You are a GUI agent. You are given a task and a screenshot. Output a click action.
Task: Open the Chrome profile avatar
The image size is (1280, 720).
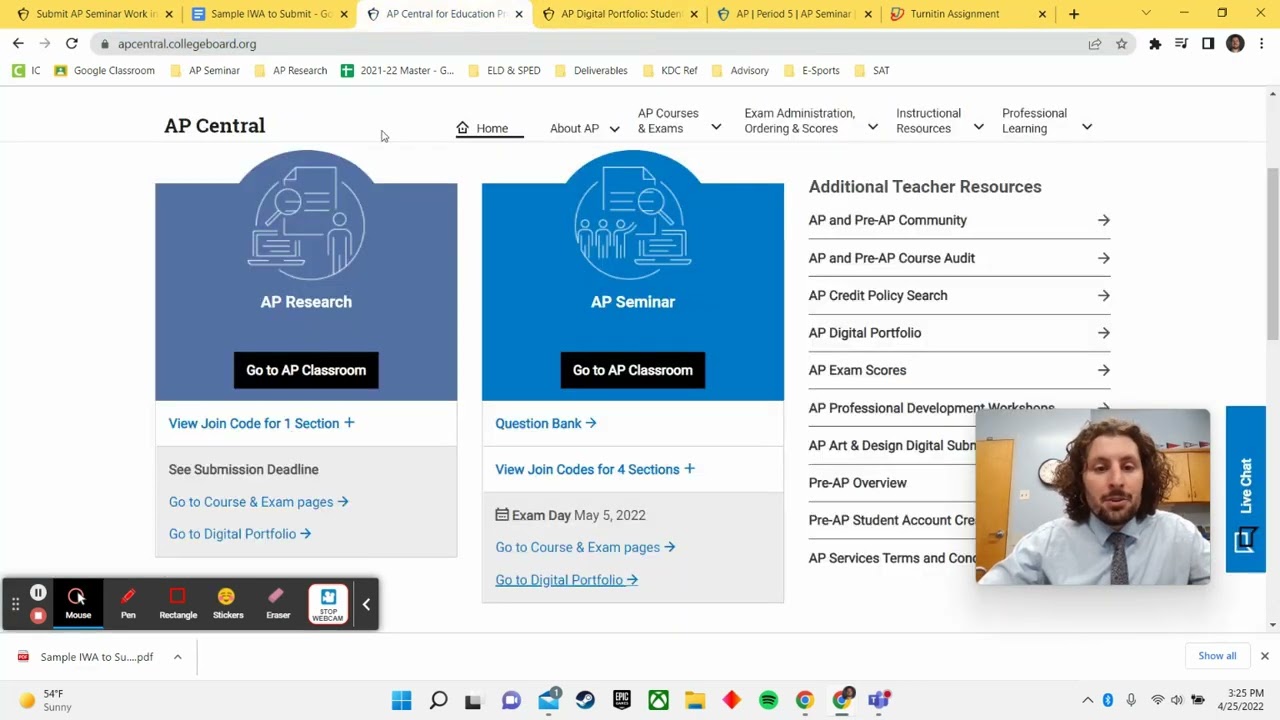click(1235, 44)
